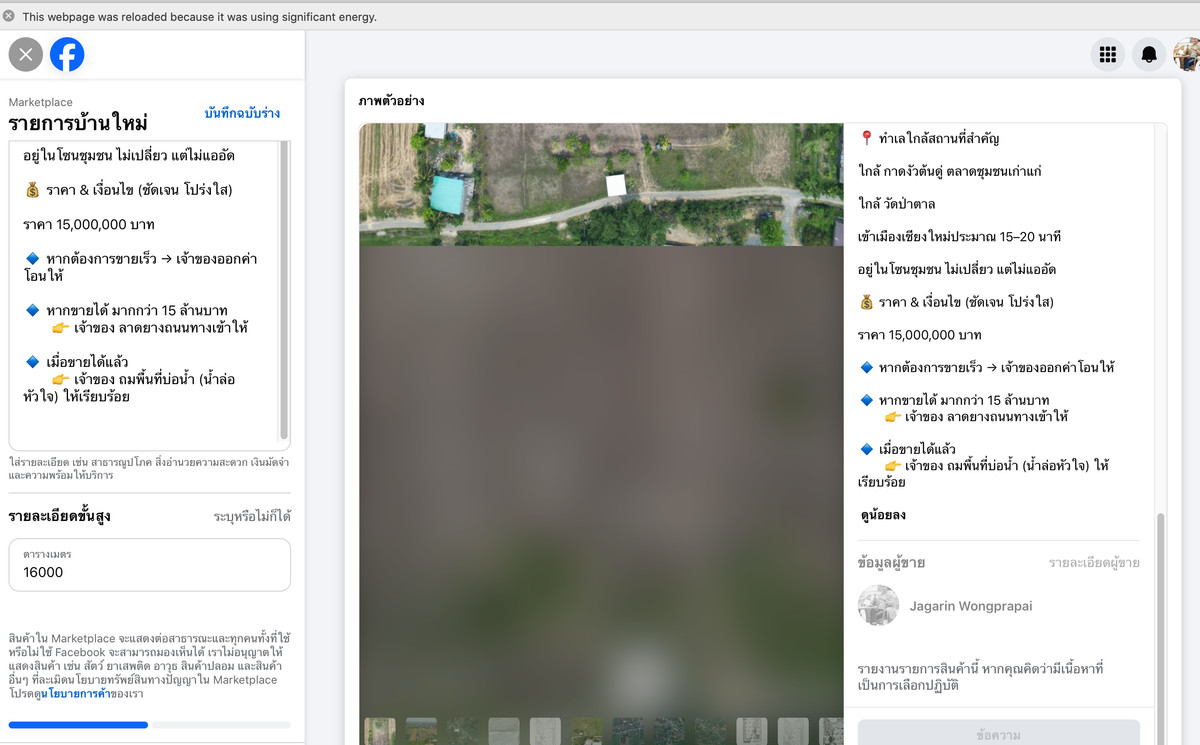Close the listing editor with X button
This screenshot has height=745, width=1200.
[26, 54]
